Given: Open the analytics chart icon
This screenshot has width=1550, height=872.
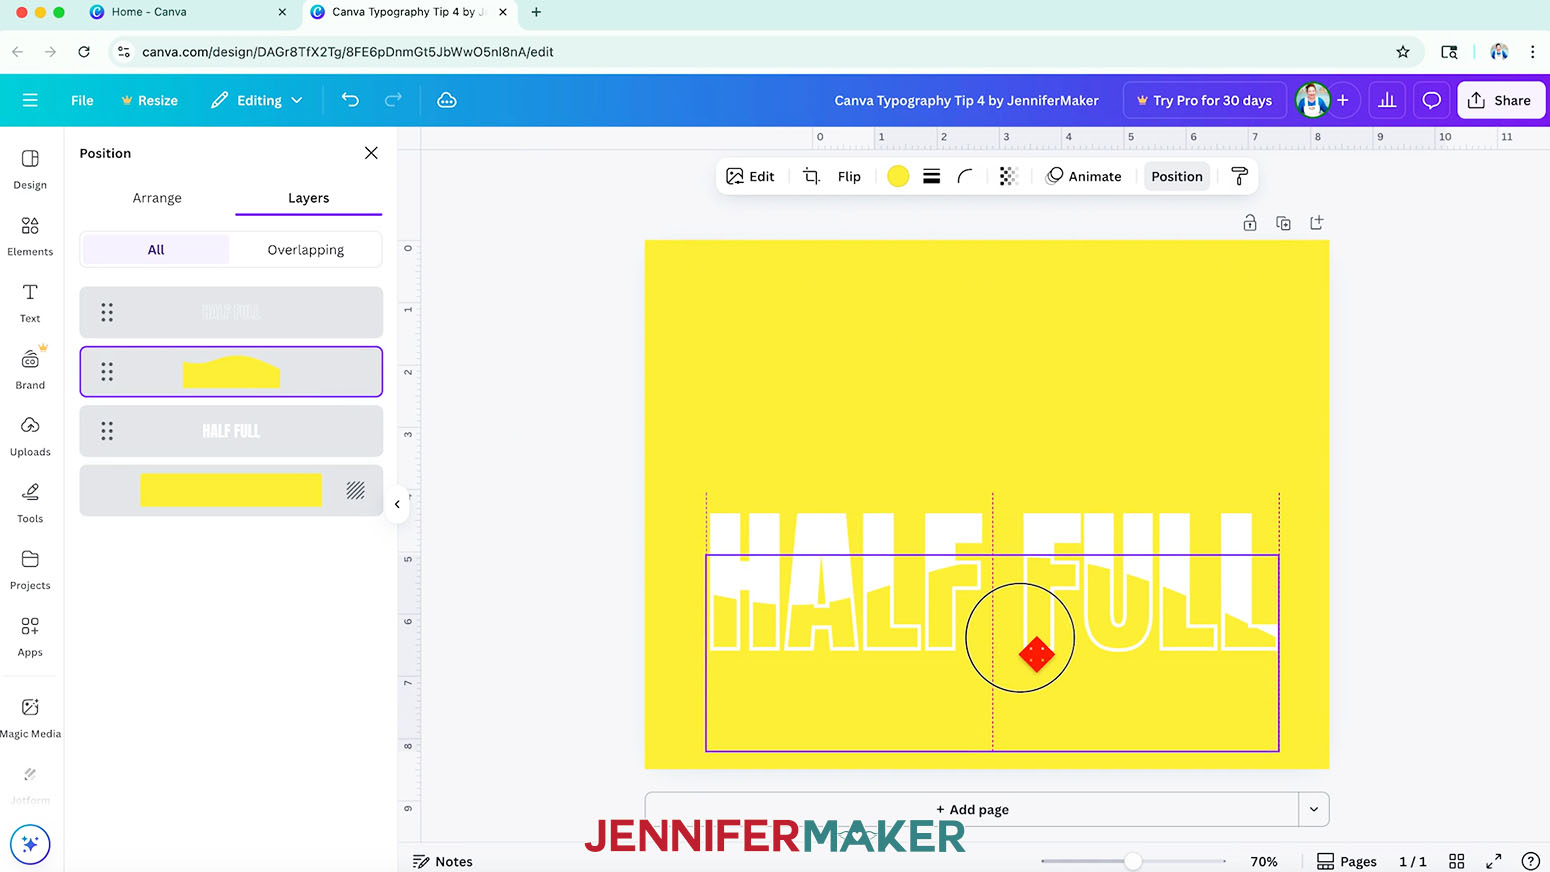Looking at the screenshot, I should (1387, 100).
